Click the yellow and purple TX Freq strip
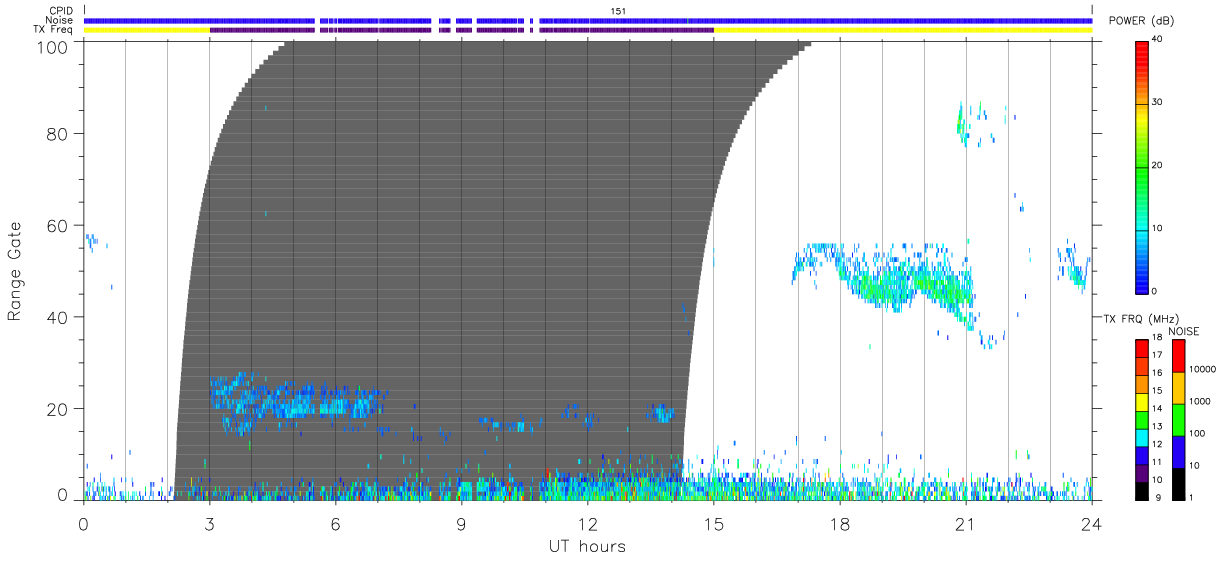The image size is (1228, 567). click(588, 30)
